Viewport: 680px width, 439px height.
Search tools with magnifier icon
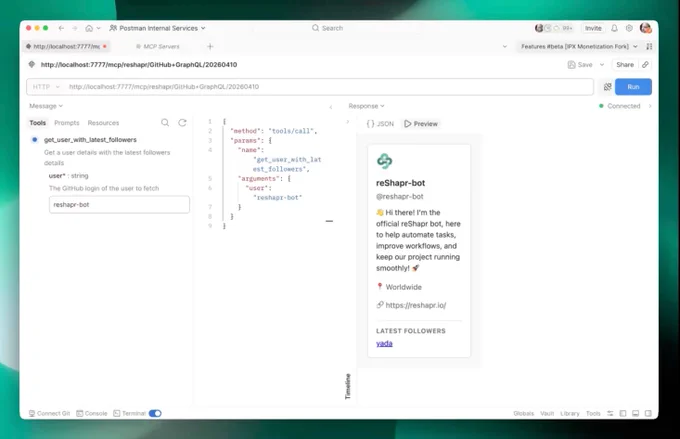click(165, 123)
